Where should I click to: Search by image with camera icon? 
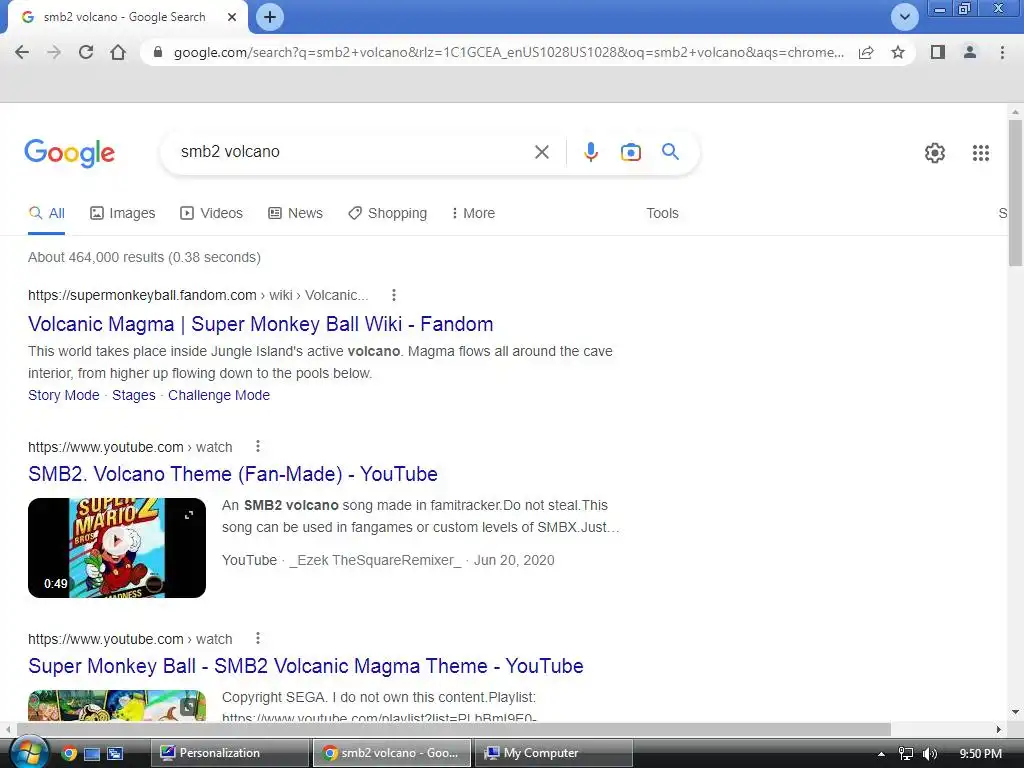(x=630, y=152)
